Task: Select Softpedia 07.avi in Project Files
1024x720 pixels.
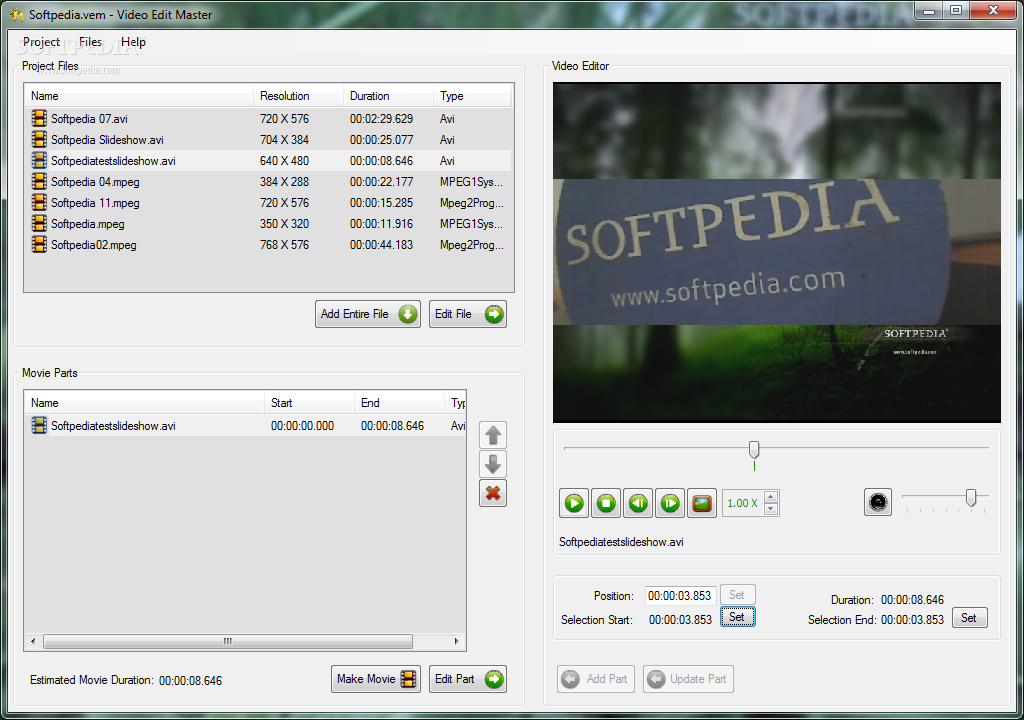Action: pyautogui.click(x=268, y=119)
